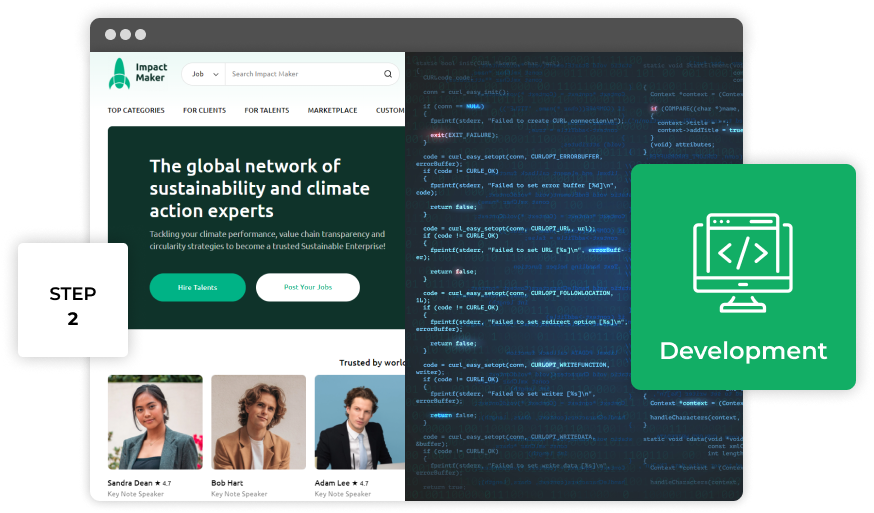The width and height of the screenshot is (874, 513).
Task: Click the Impact Maker wordmark text
Action: (x=151, y=72)
